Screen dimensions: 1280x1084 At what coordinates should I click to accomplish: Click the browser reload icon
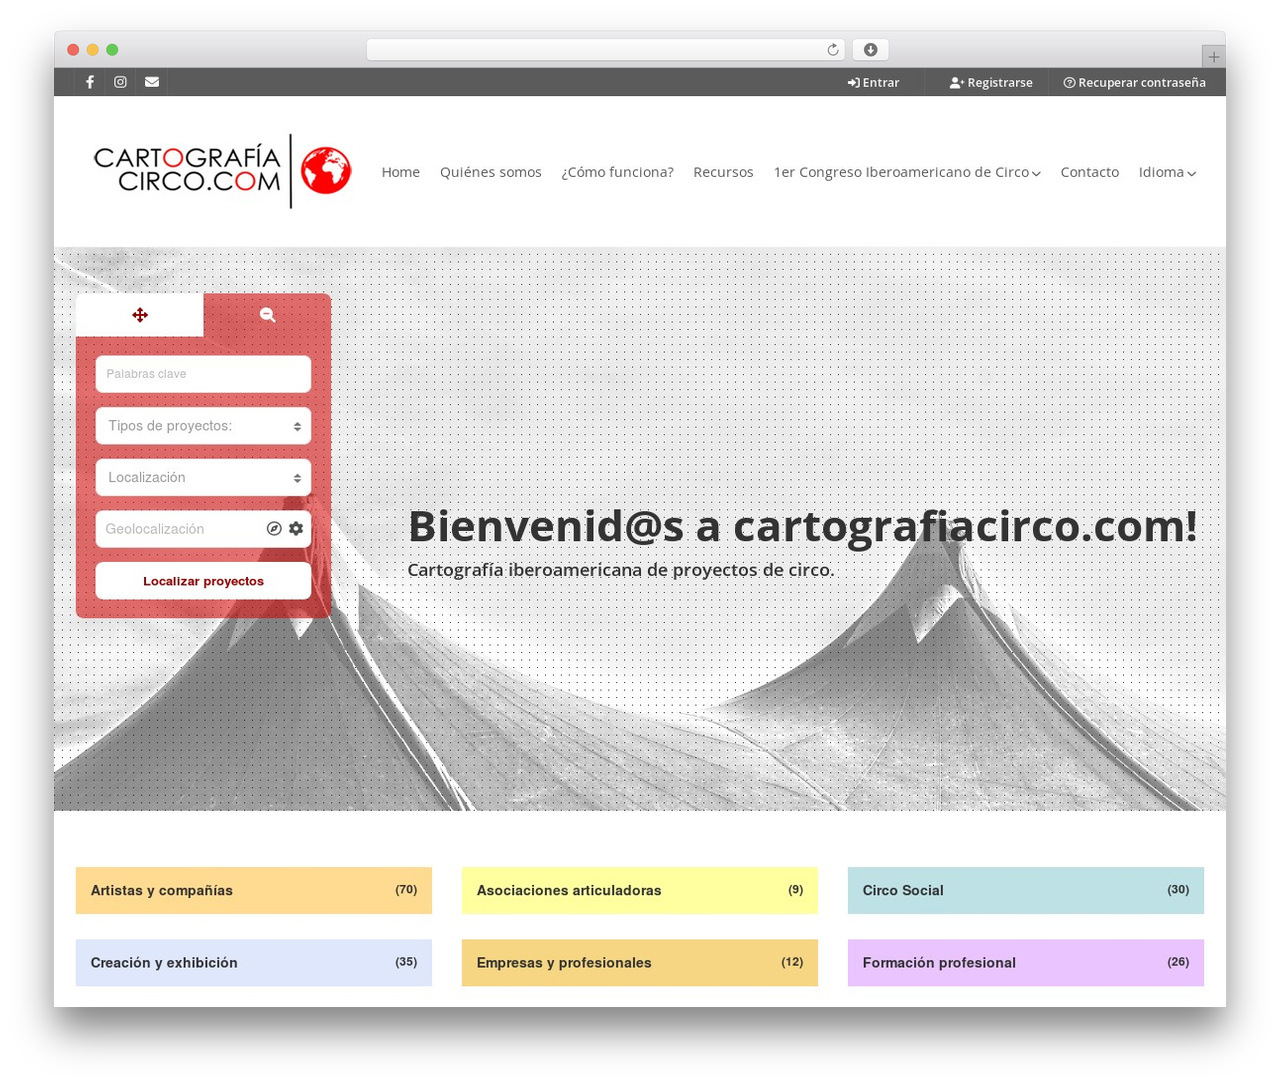click(833, 50)
